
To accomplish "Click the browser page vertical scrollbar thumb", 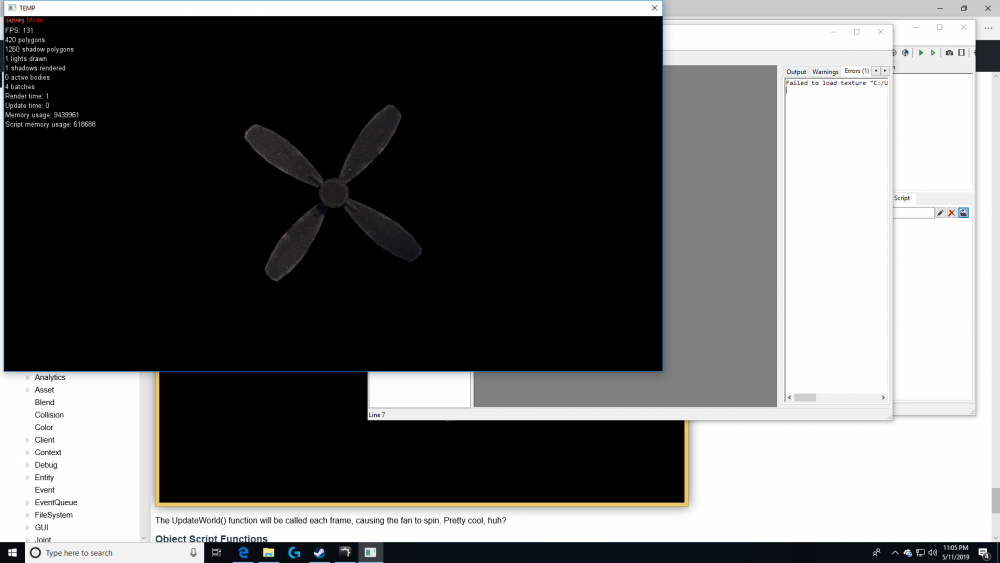I will pyautogui.click(x=996, y=500).
